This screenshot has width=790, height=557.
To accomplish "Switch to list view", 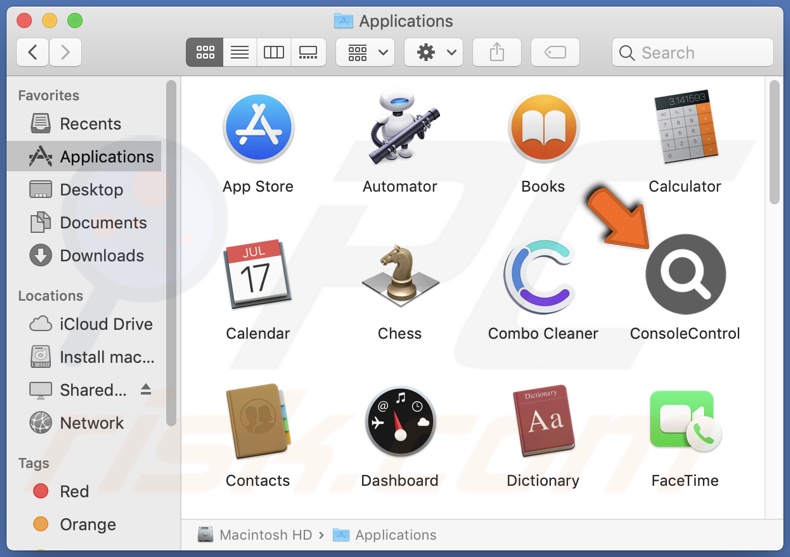I will 240,52.
